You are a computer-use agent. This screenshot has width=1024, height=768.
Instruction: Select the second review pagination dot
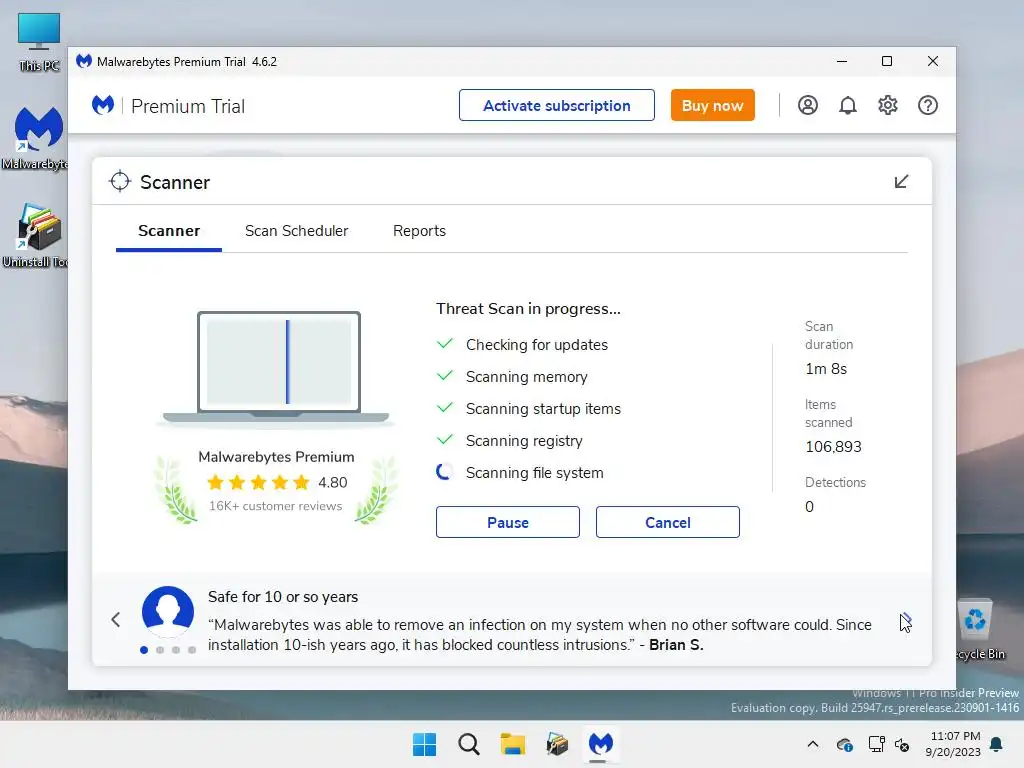[x=160, y=650]
